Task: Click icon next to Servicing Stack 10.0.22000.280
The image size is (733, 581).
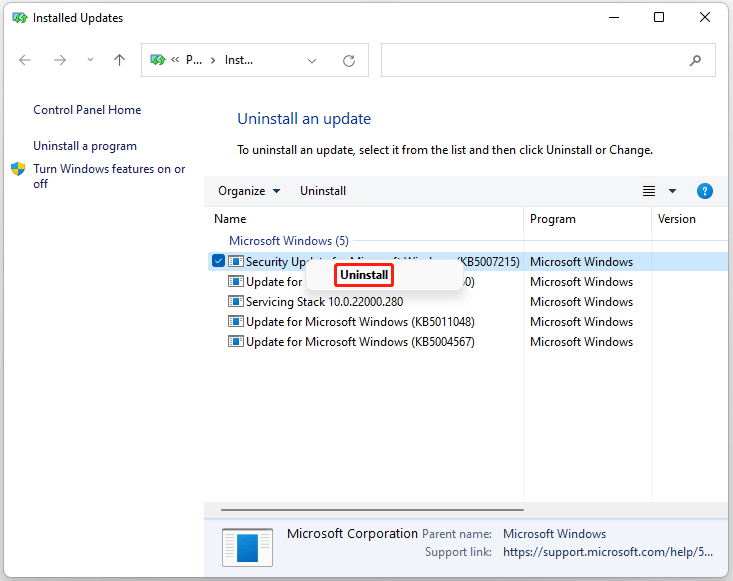Action: (x=236, y=301)
